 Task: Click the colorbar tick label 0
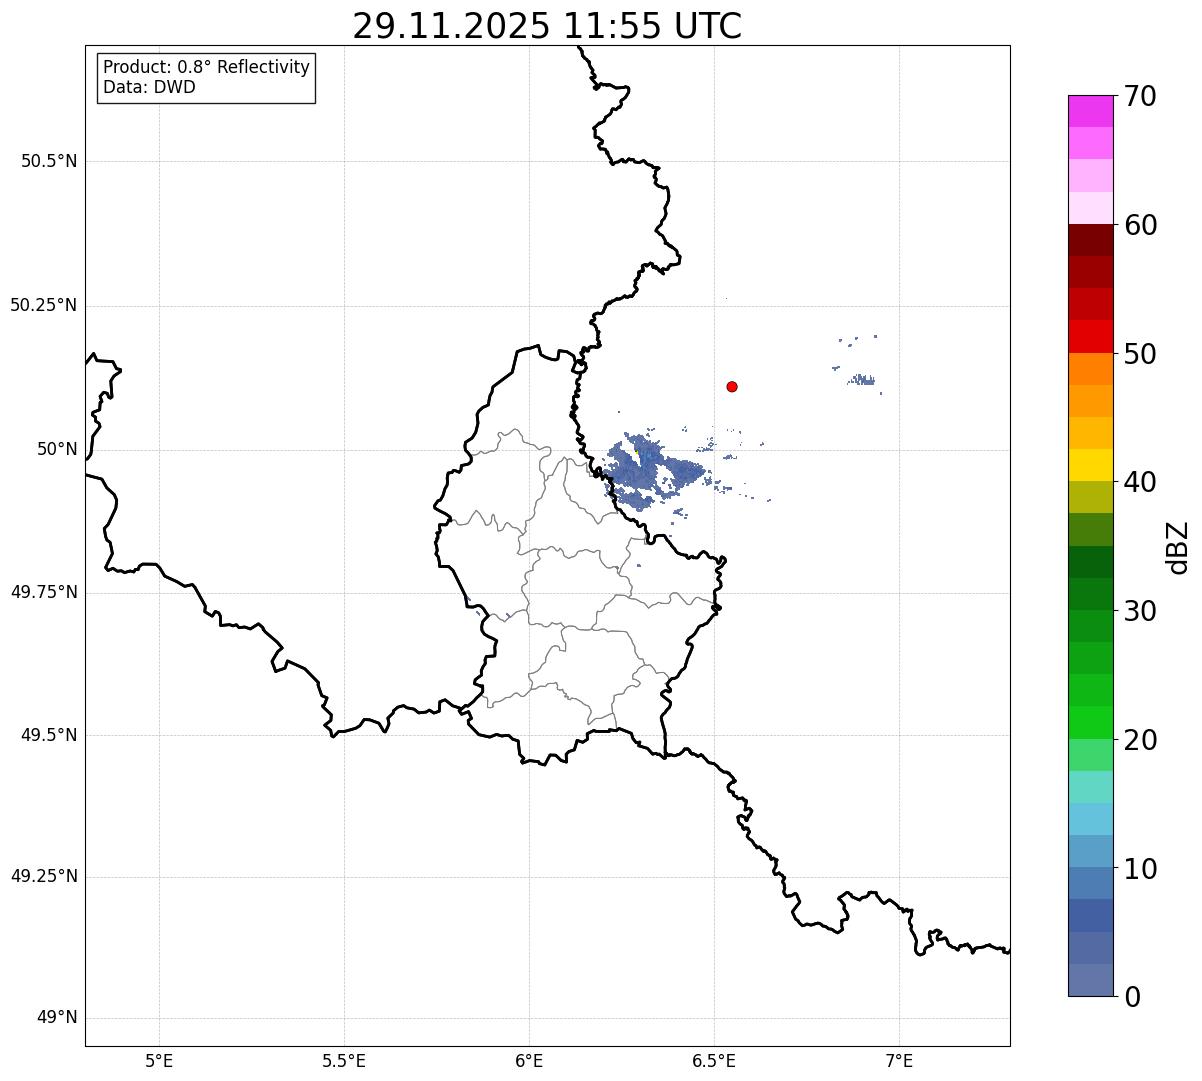(x=1132, y=997)
